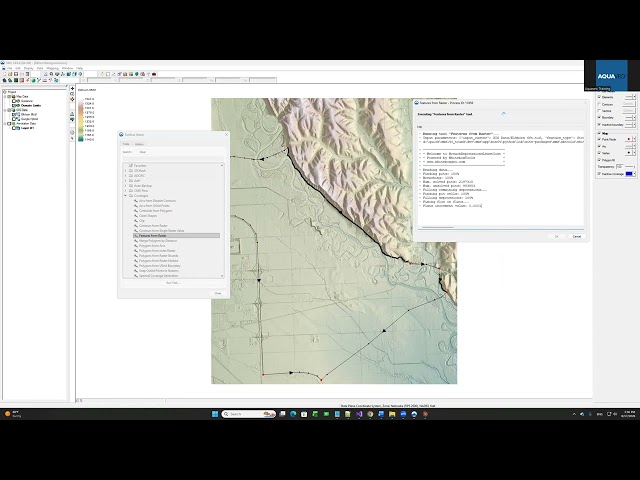640x480 pixels.
Task: Click the Clear search button in Toolbox
Action: tap(142, 152)
